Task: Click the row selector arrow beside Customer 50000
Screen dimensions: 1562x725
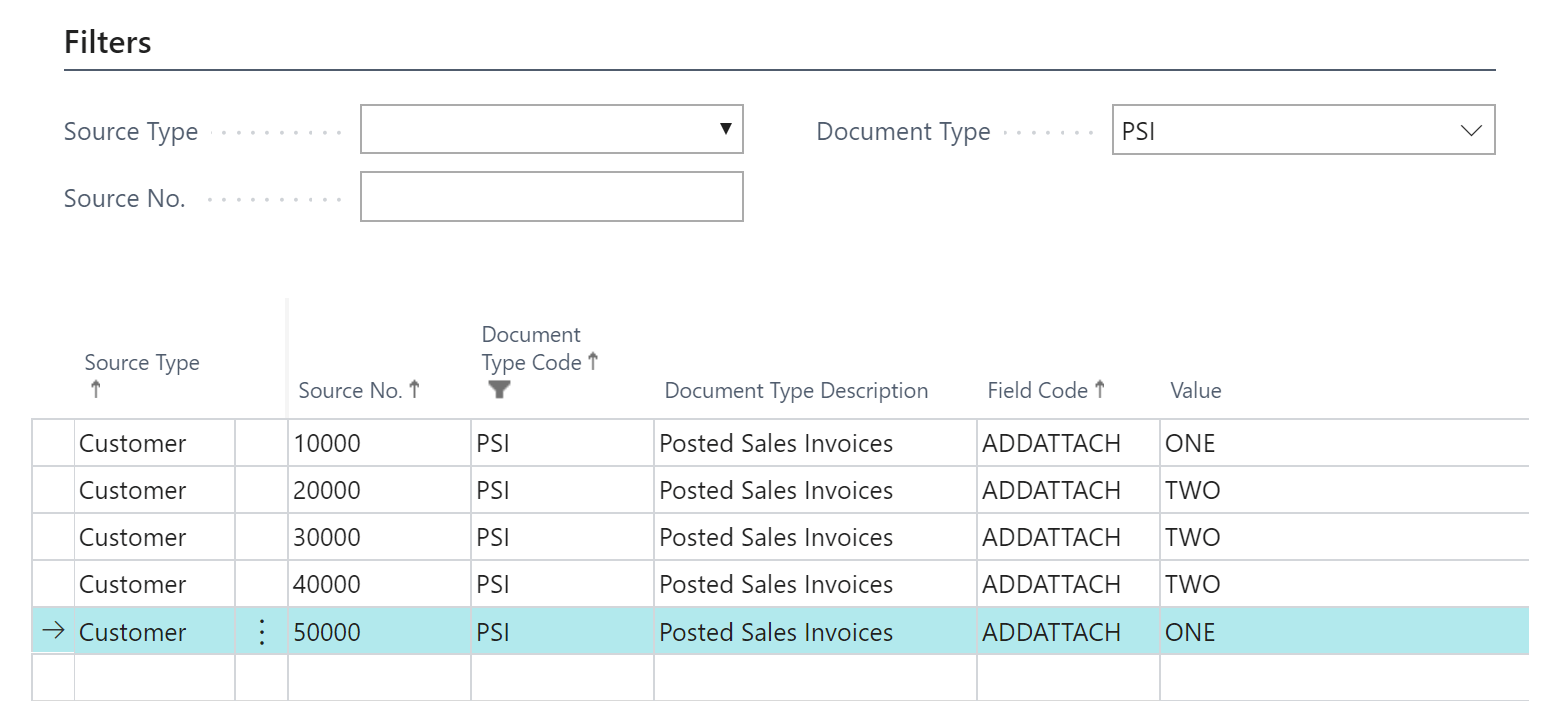Action: pyautogui.click(x=53, y=631)
